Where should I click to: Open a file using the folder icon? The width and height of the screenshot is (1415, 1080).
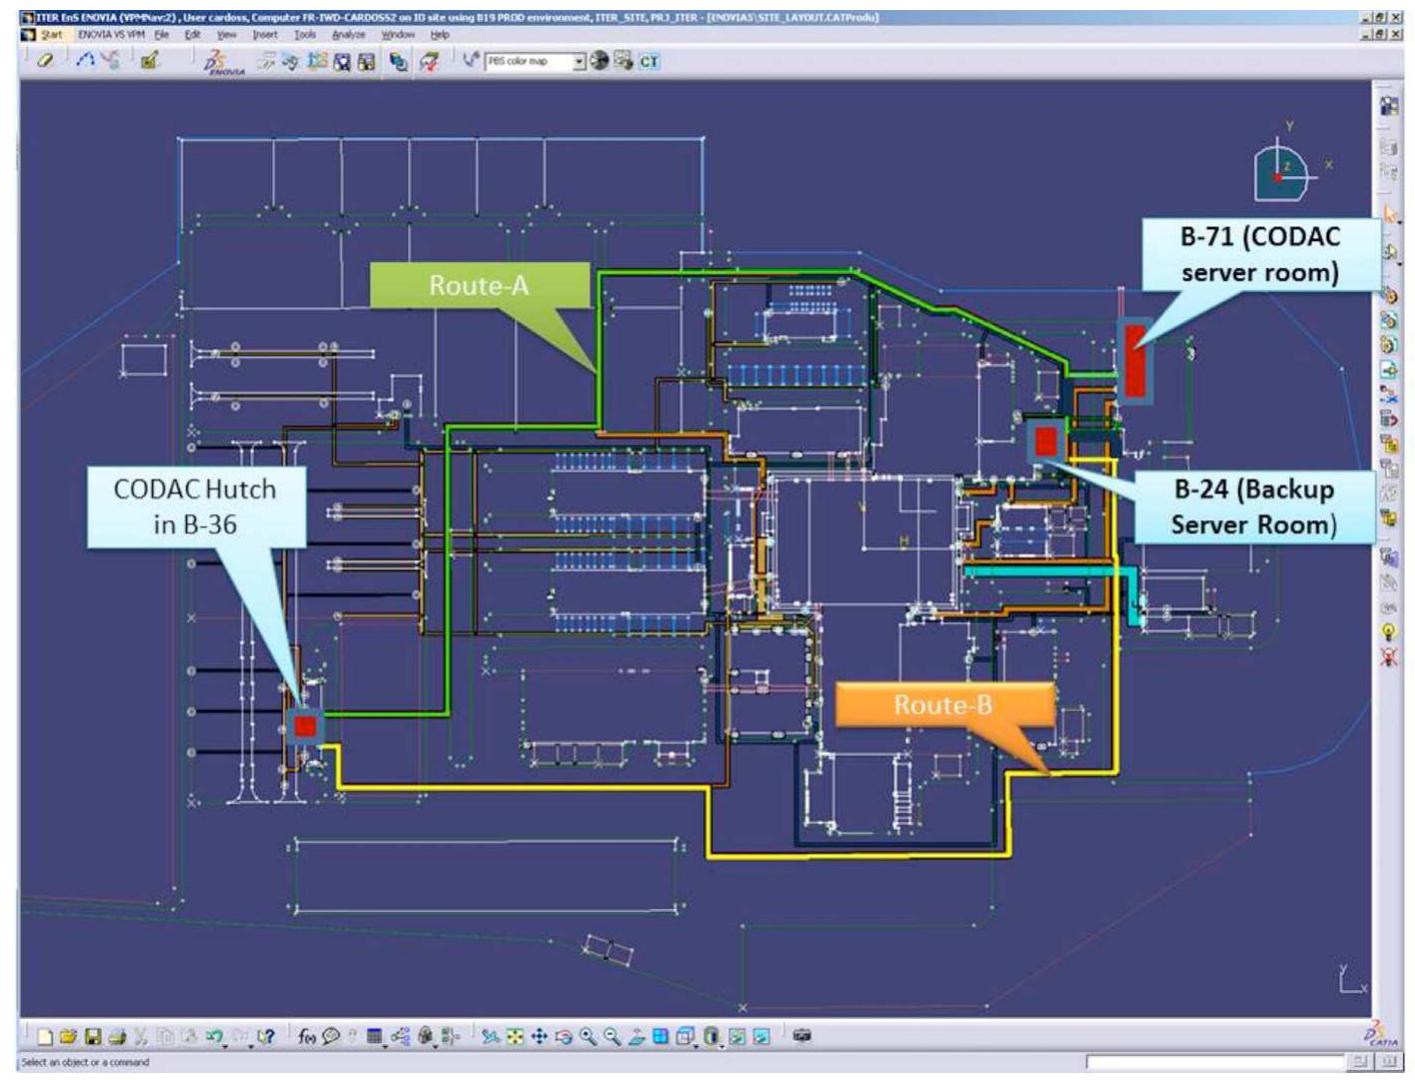69,1037
